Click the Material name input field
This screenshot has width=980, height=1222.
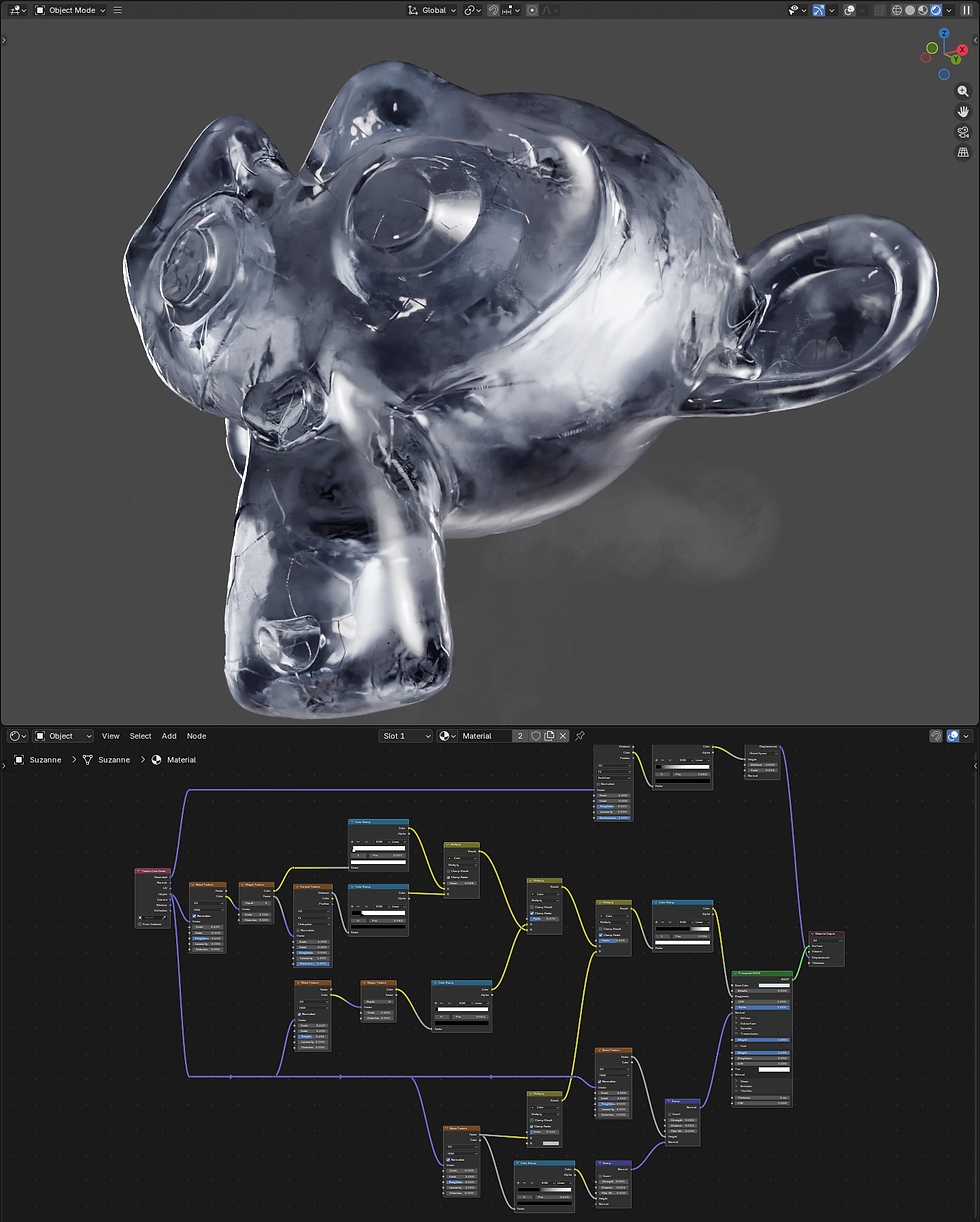click(x=487, y=736)
